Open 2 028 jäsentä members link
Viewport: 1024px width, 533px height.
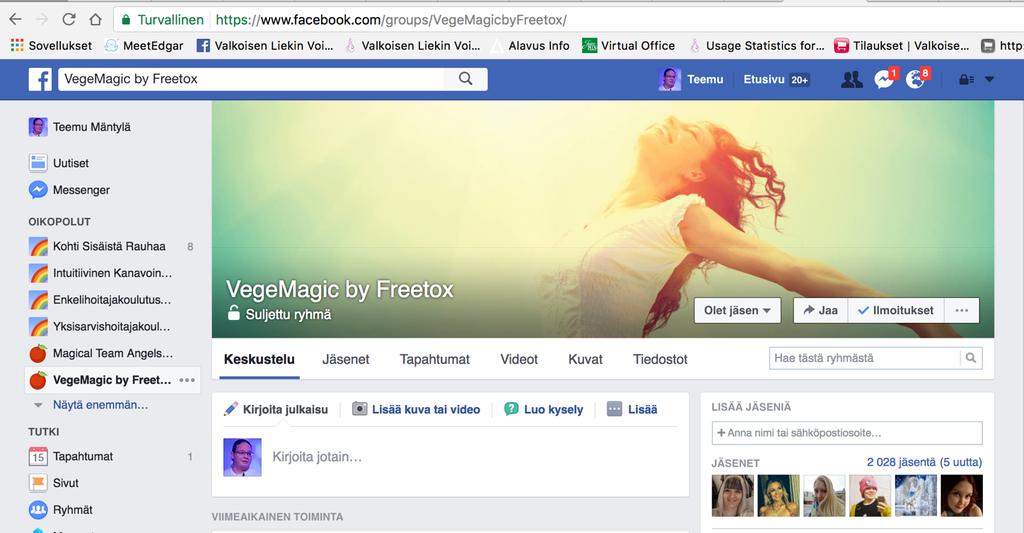pyautogui.click(x=924, y=462)
